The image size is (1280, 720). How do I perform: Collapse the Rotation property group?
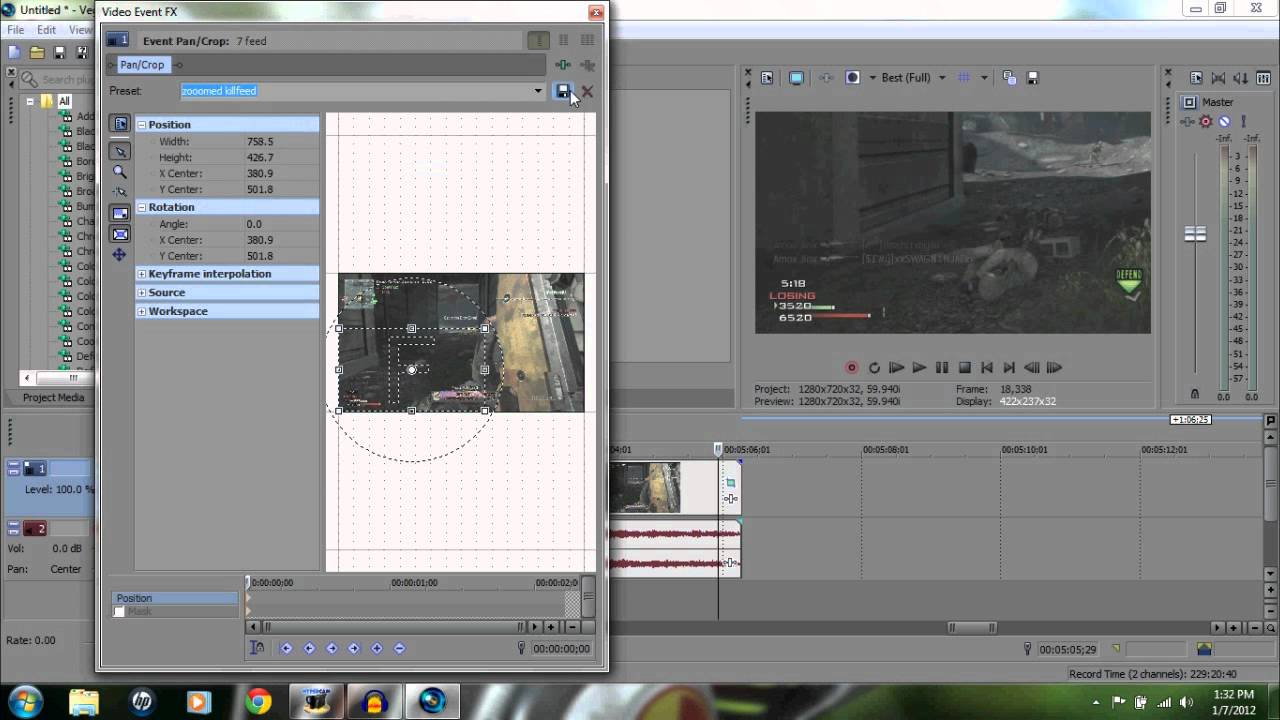(x=142, y=208)
